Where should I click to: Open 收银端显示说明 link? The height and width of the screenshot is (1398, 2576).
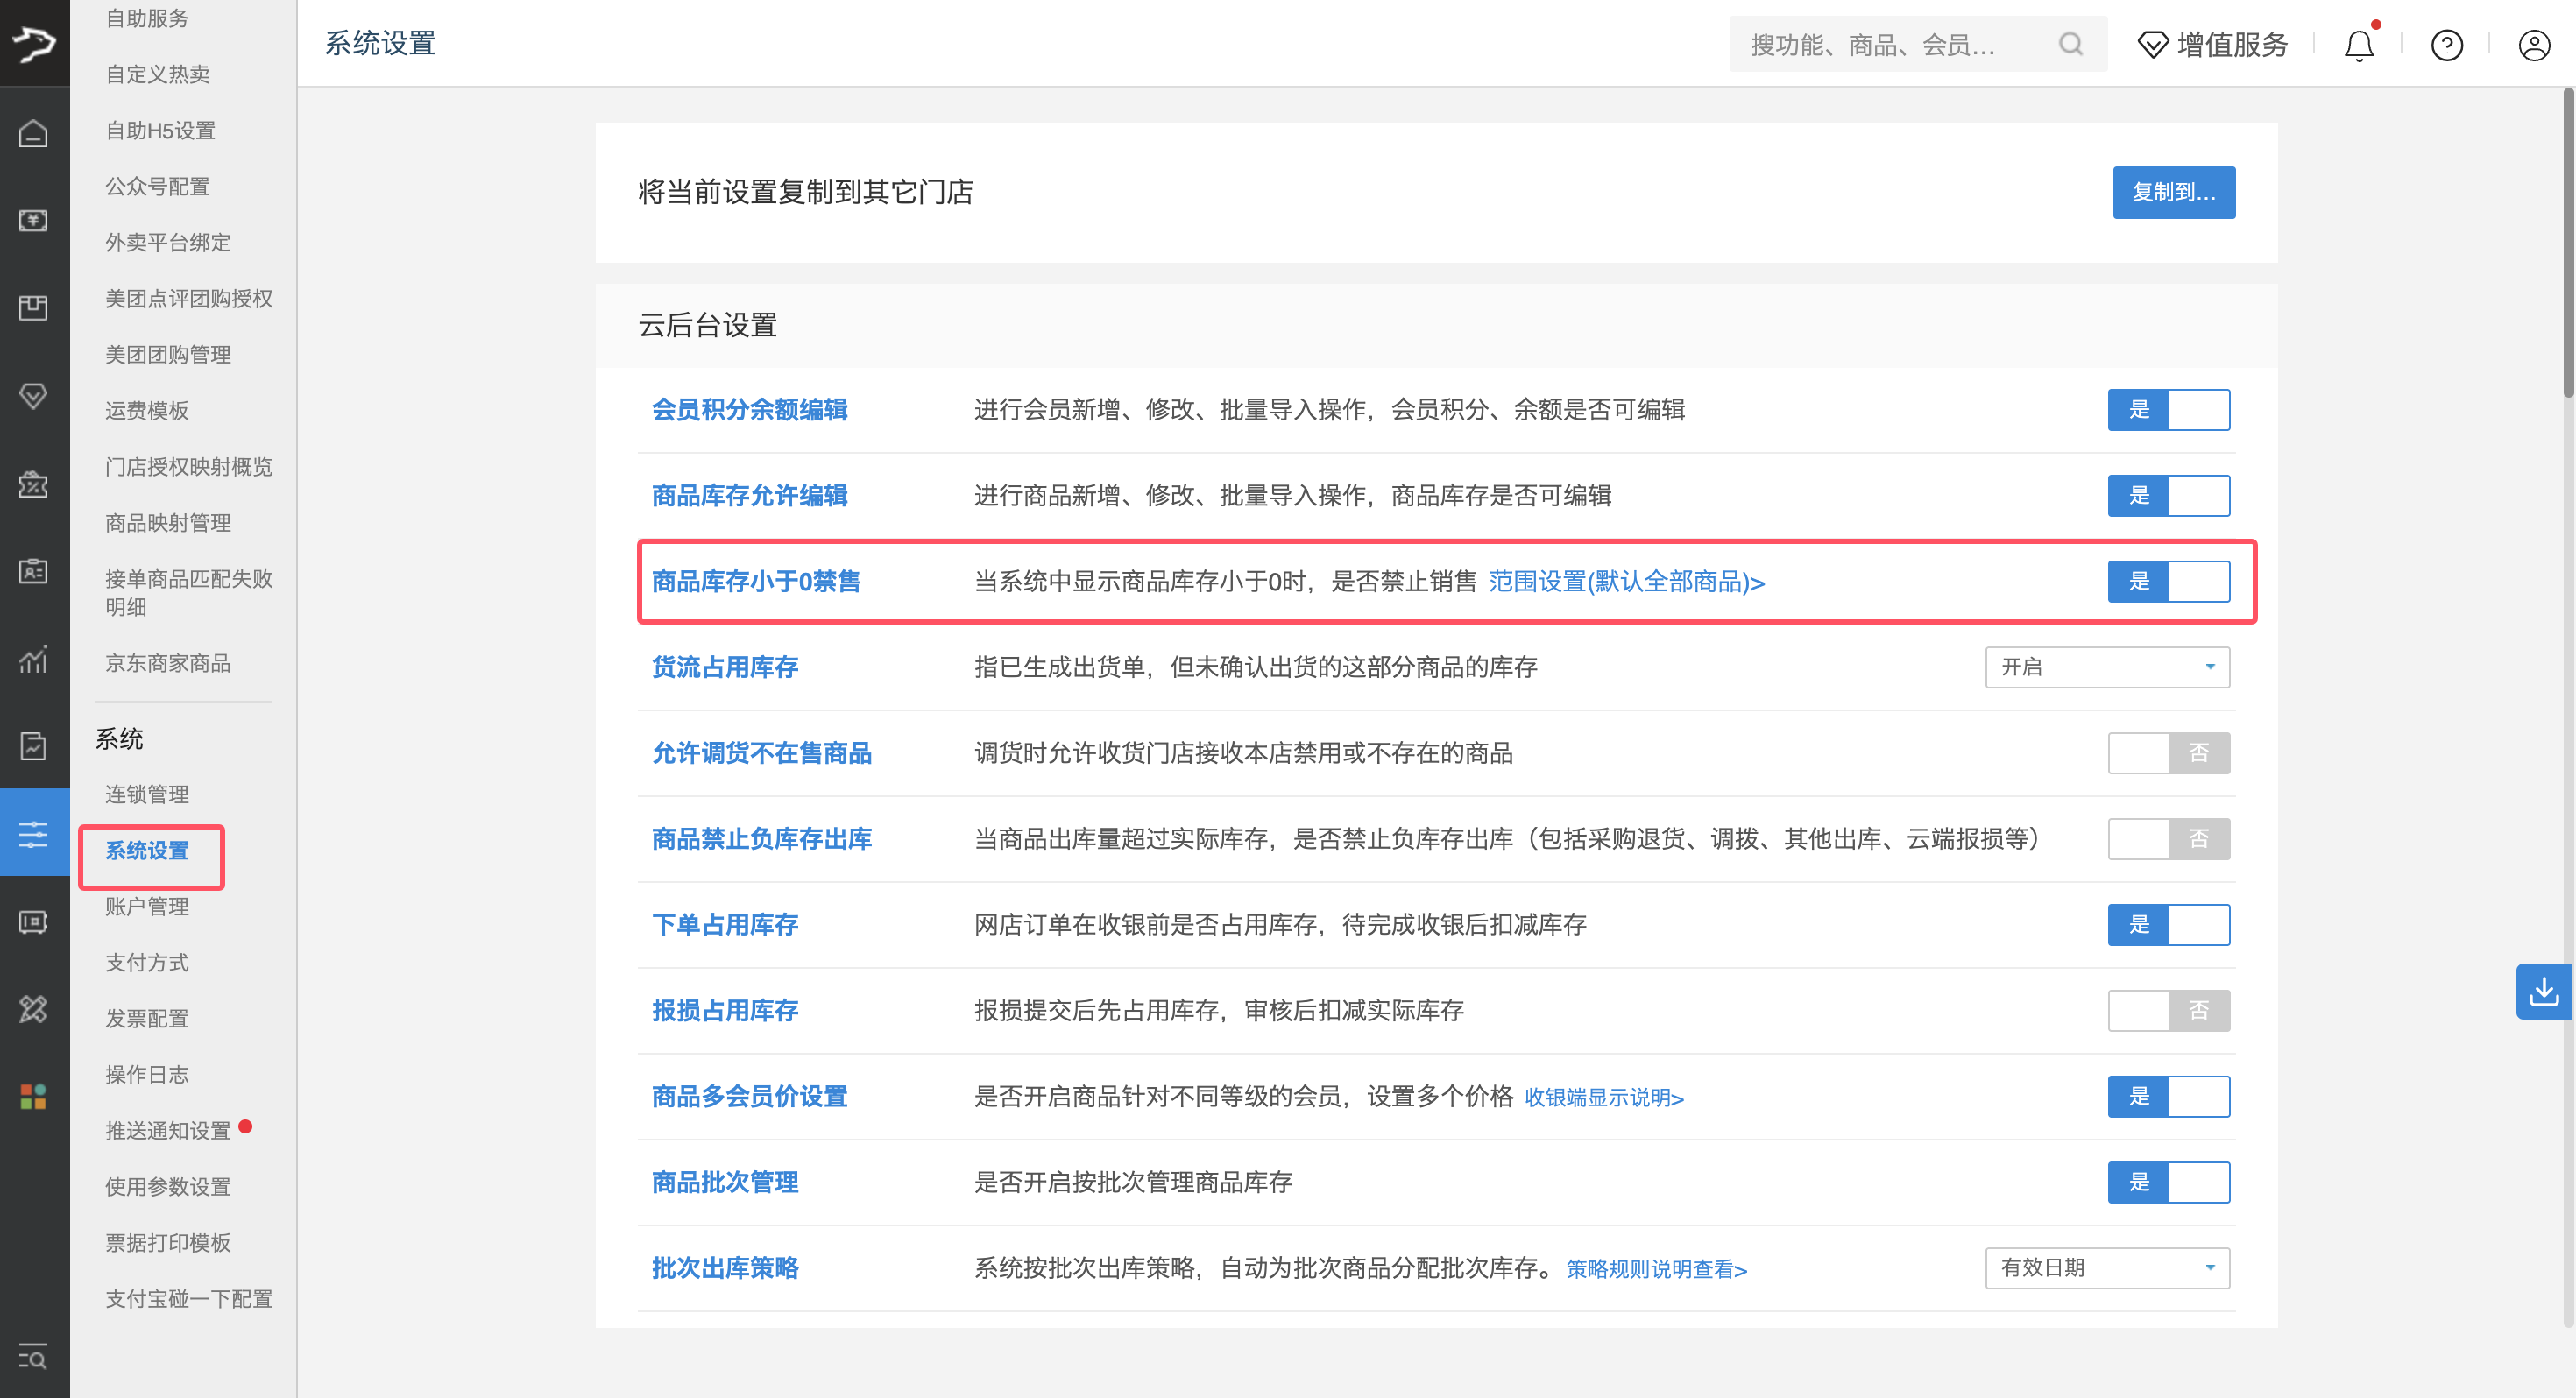pyautogui.click(x=1604, y=1098)
